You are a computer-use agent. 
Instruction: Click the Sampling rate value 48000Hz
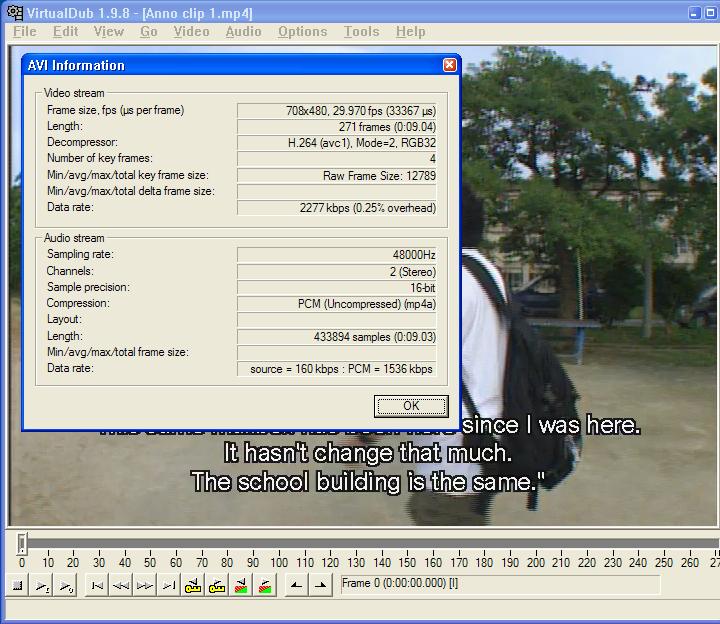coord(336,254)
